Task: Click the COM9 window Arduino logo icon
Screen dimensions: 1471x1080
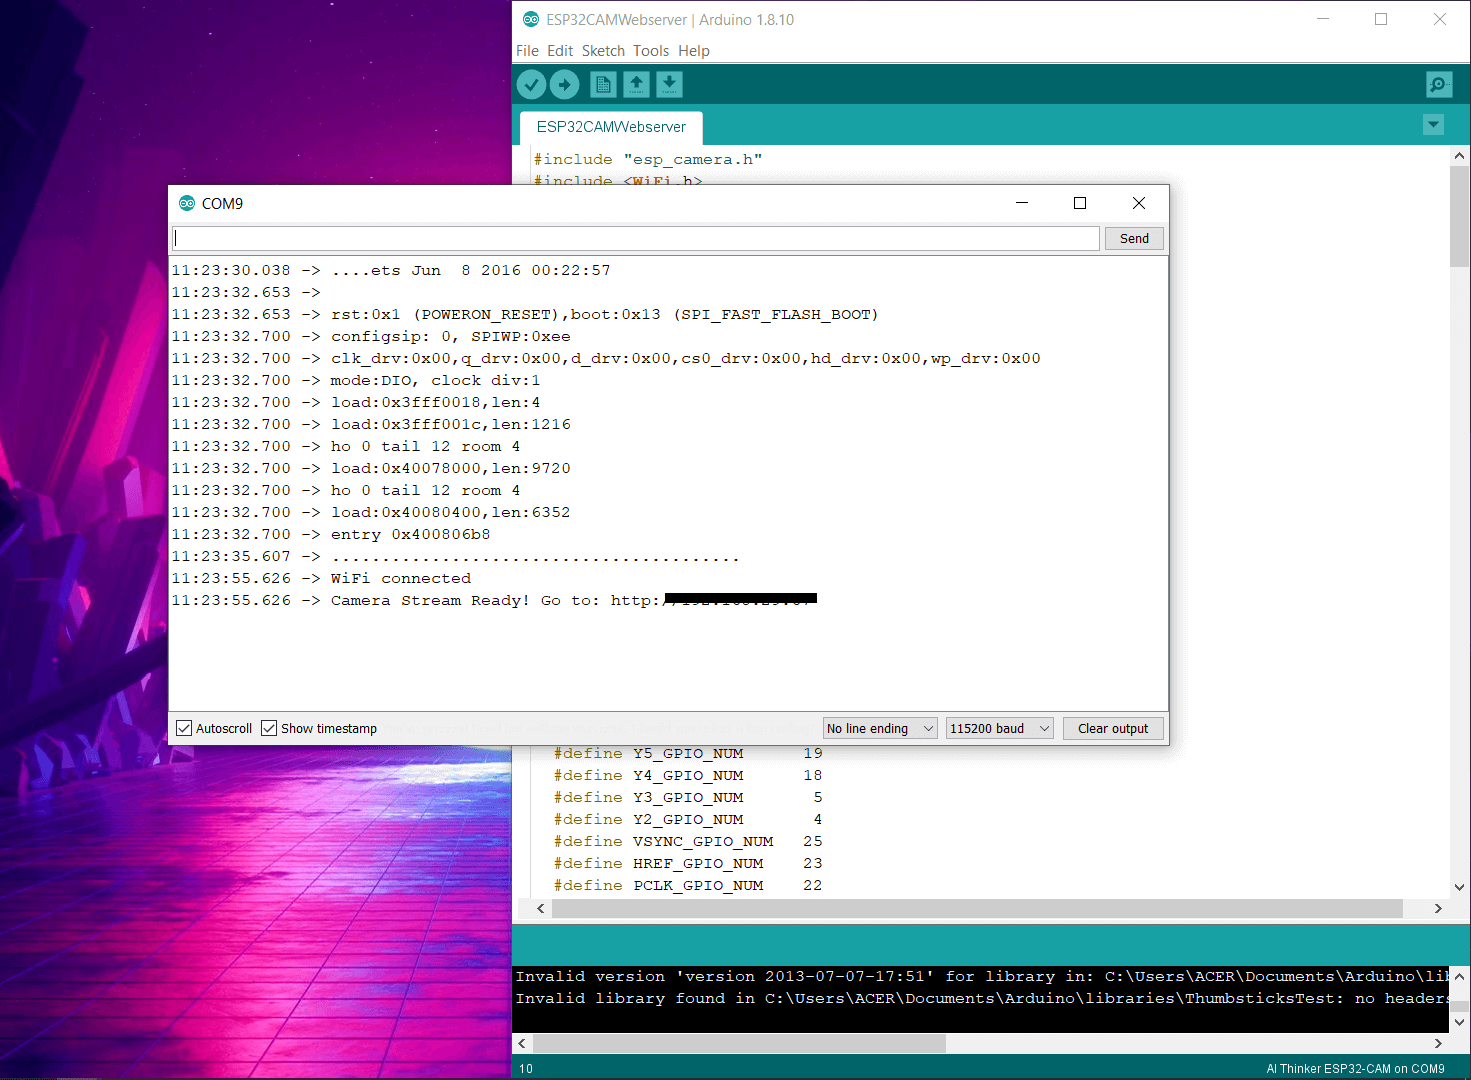Action: [x=187, y=203]
